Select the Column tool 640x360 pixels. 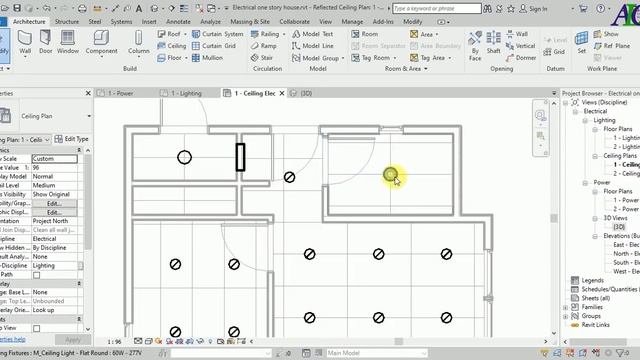coord(139,42)
